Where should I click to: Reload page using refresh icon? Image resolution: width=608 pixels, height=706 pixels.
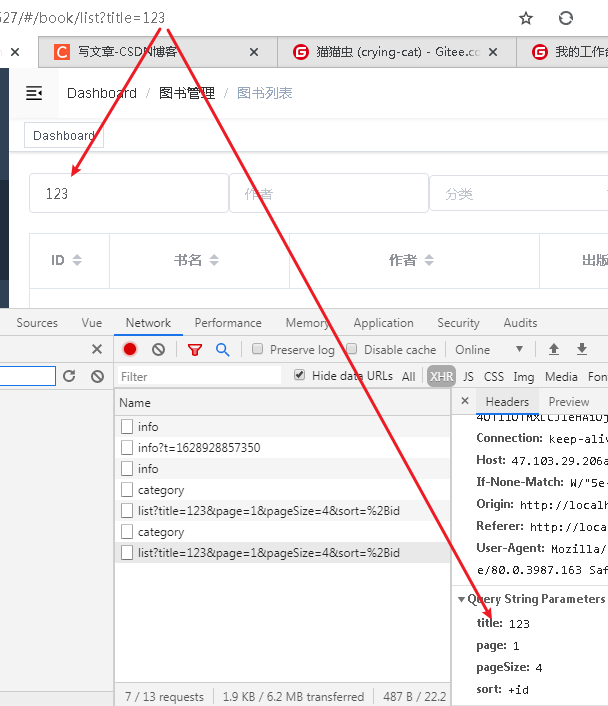[566, 18]
